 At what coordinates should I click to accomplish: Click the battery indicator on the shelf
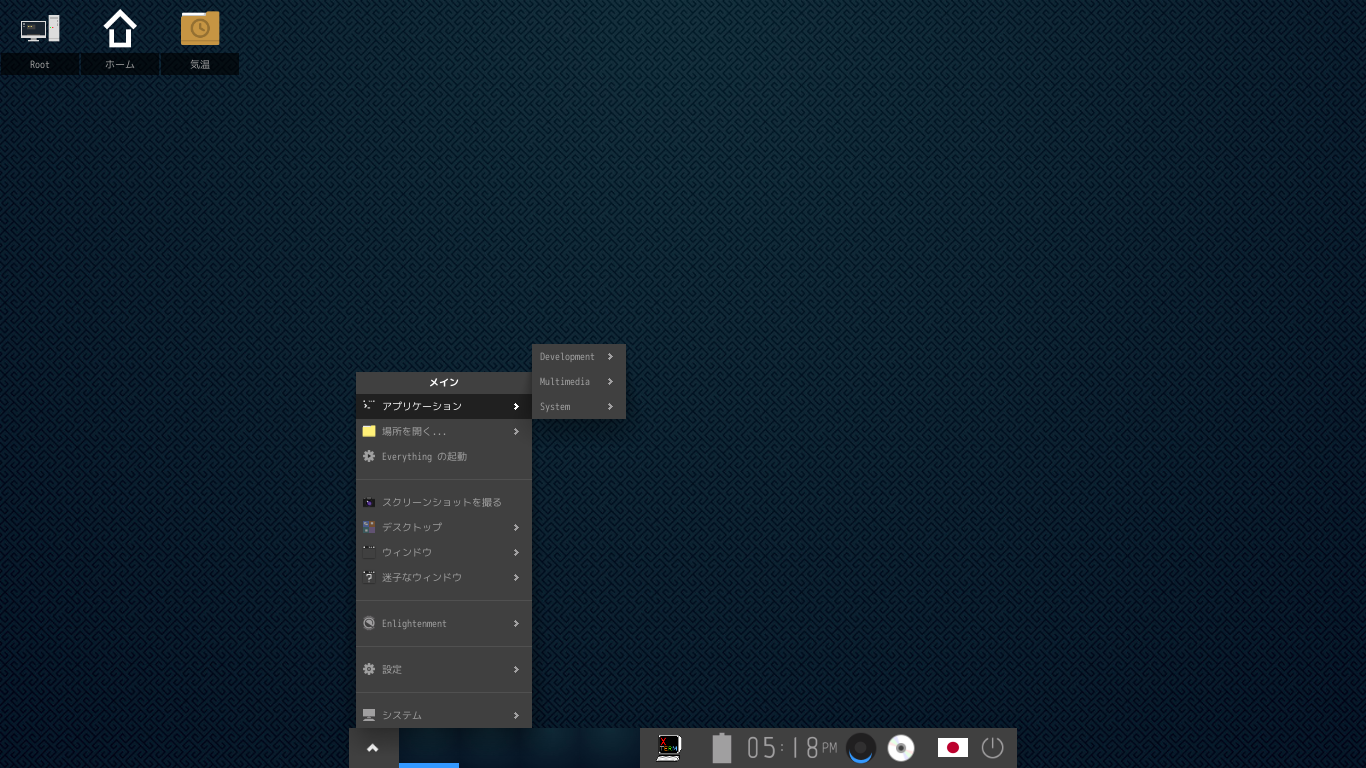pos(722,748)
